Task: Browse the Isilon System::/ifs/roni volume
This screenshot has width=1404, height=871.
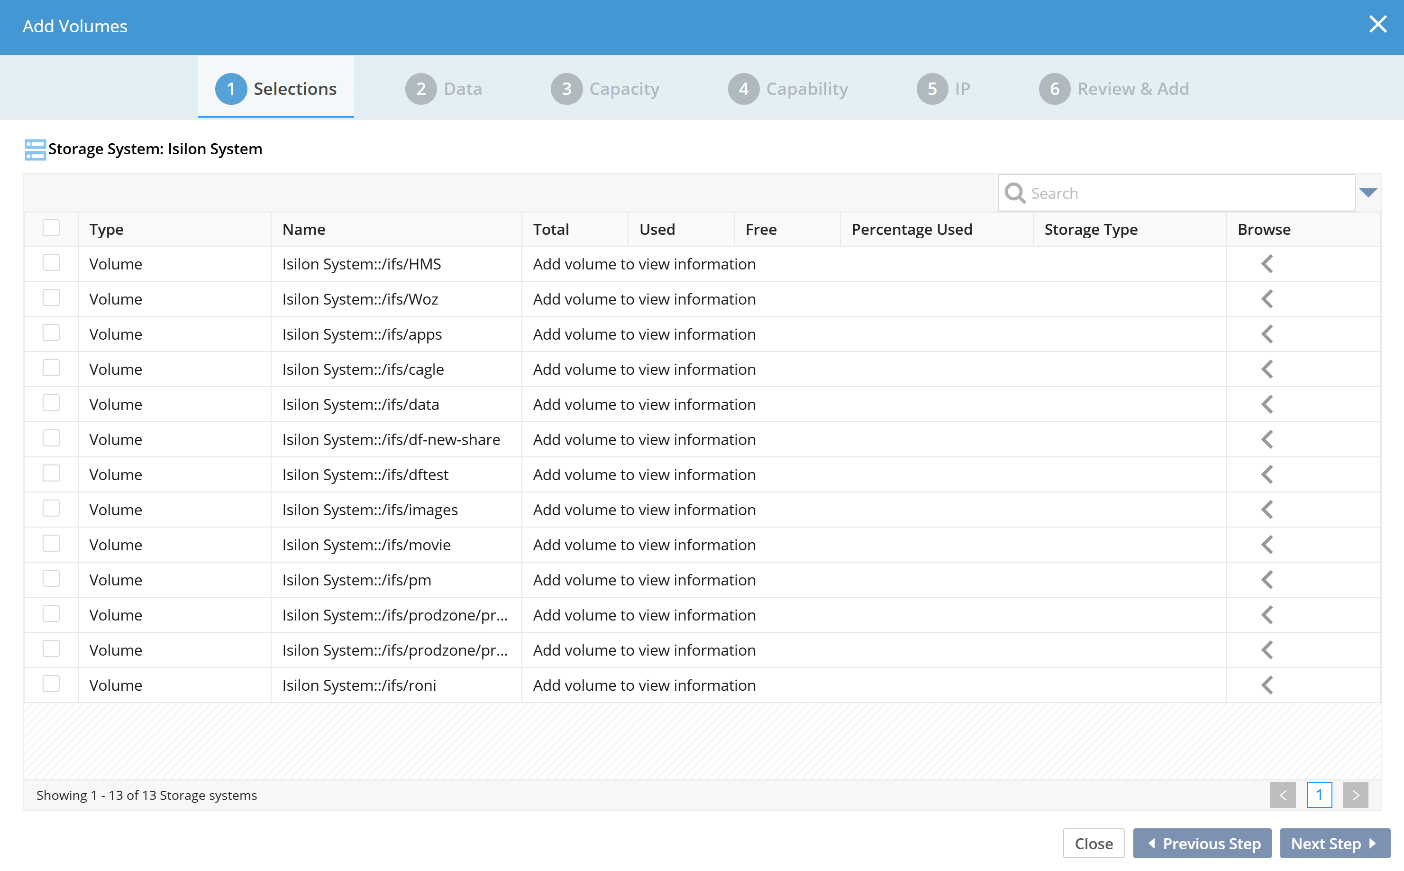Action: point(1267,685)
